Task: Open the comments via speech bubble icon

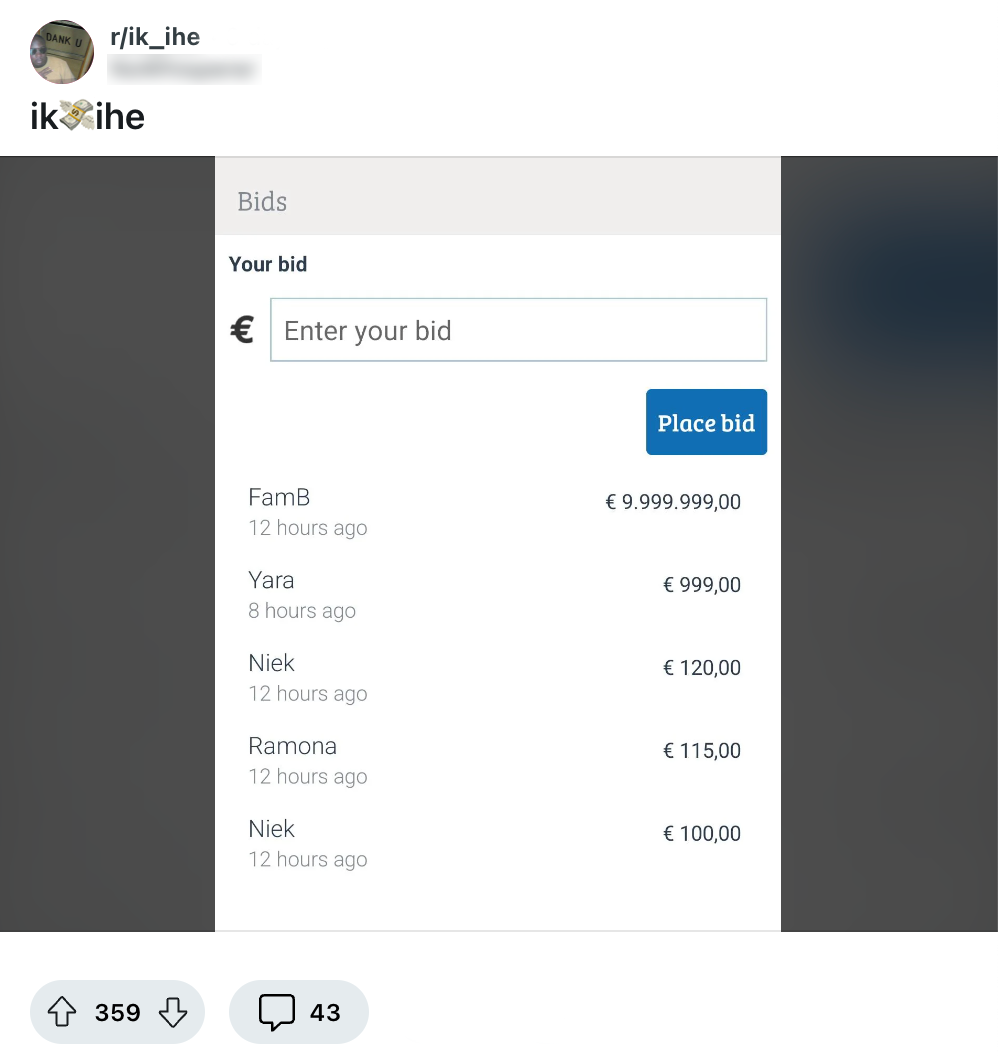Action: (276, 1013)
